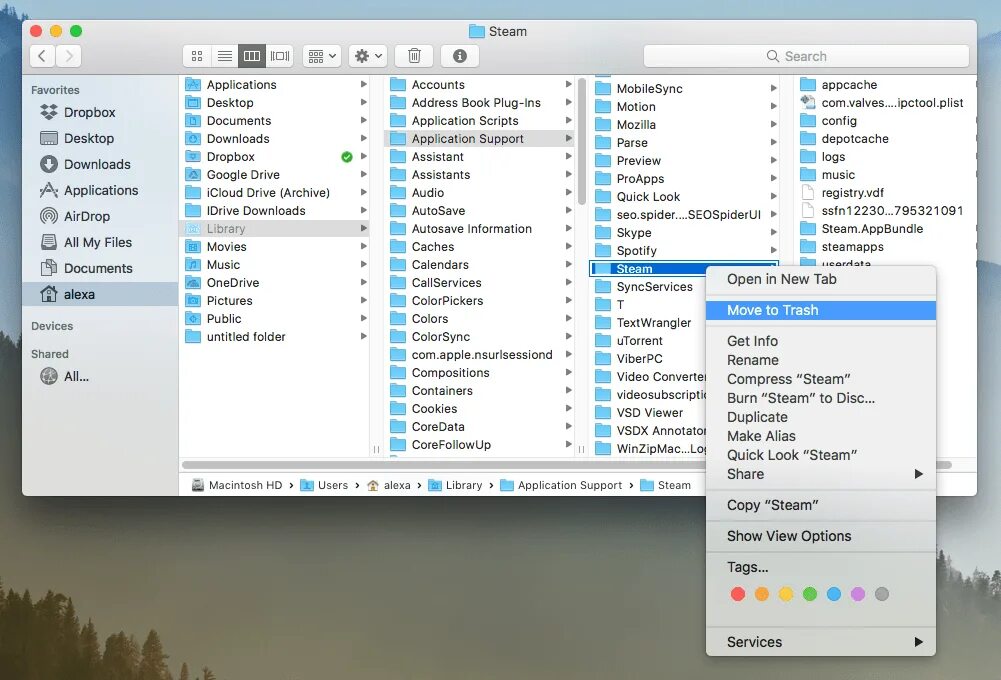Choose Copy "Steam" in the context menu
This screenshot has height=680, width=1001.
[820, 505]
